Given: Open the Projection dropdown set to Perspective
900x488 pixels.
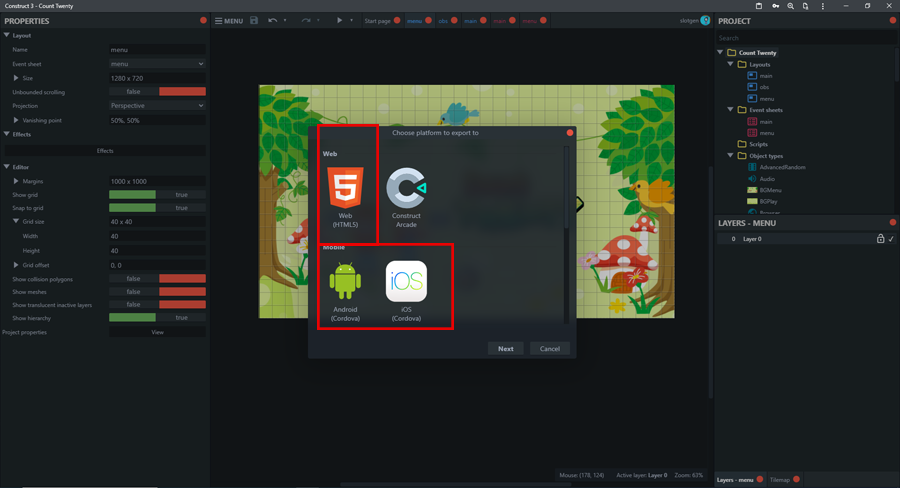Looking at the screenshot, I should pos(157,106).
